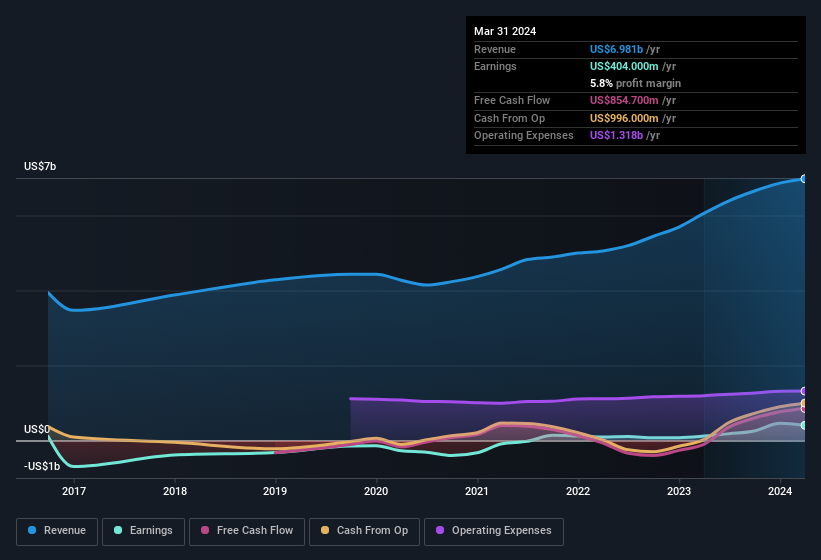Click the Mar 31 2024 tooltip date

click(x=505, y=31)
